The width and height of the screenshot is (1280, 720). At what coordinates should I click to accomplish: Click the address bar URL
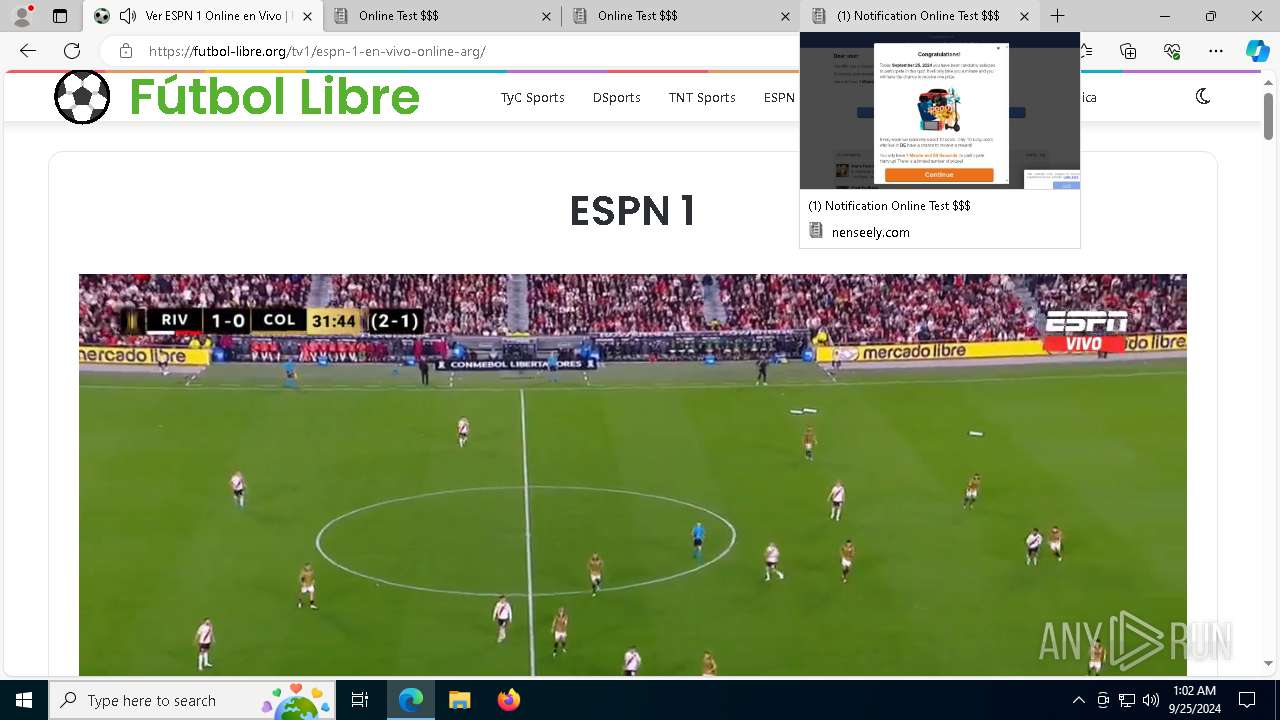pos(317,51)
